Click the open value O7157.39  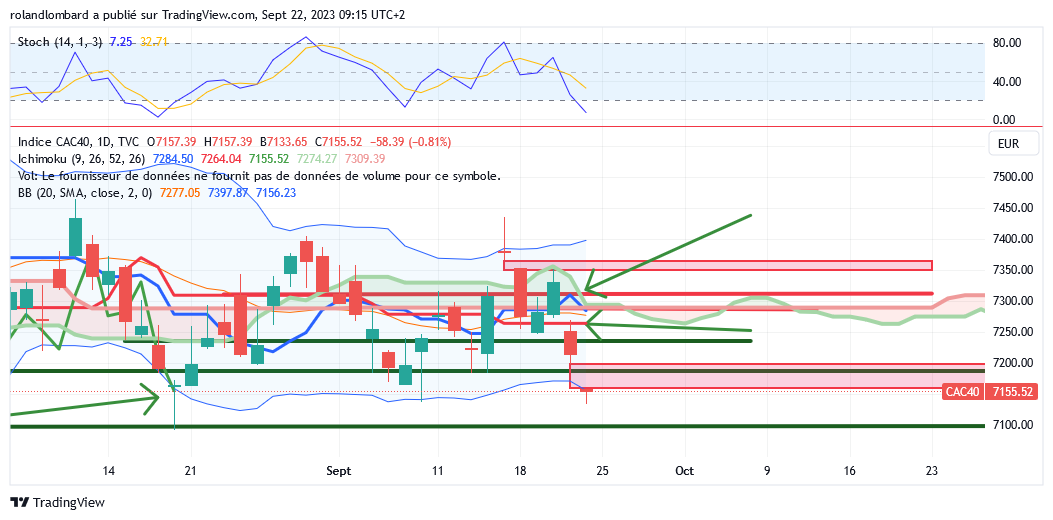171,142
